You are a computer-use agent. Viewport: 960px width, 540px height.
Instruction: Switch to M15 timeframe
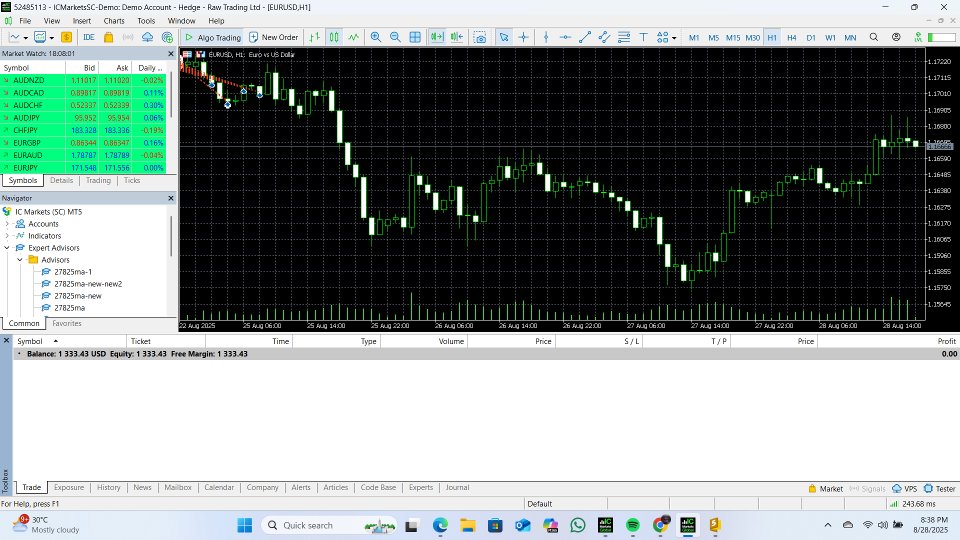pos(733,37)
